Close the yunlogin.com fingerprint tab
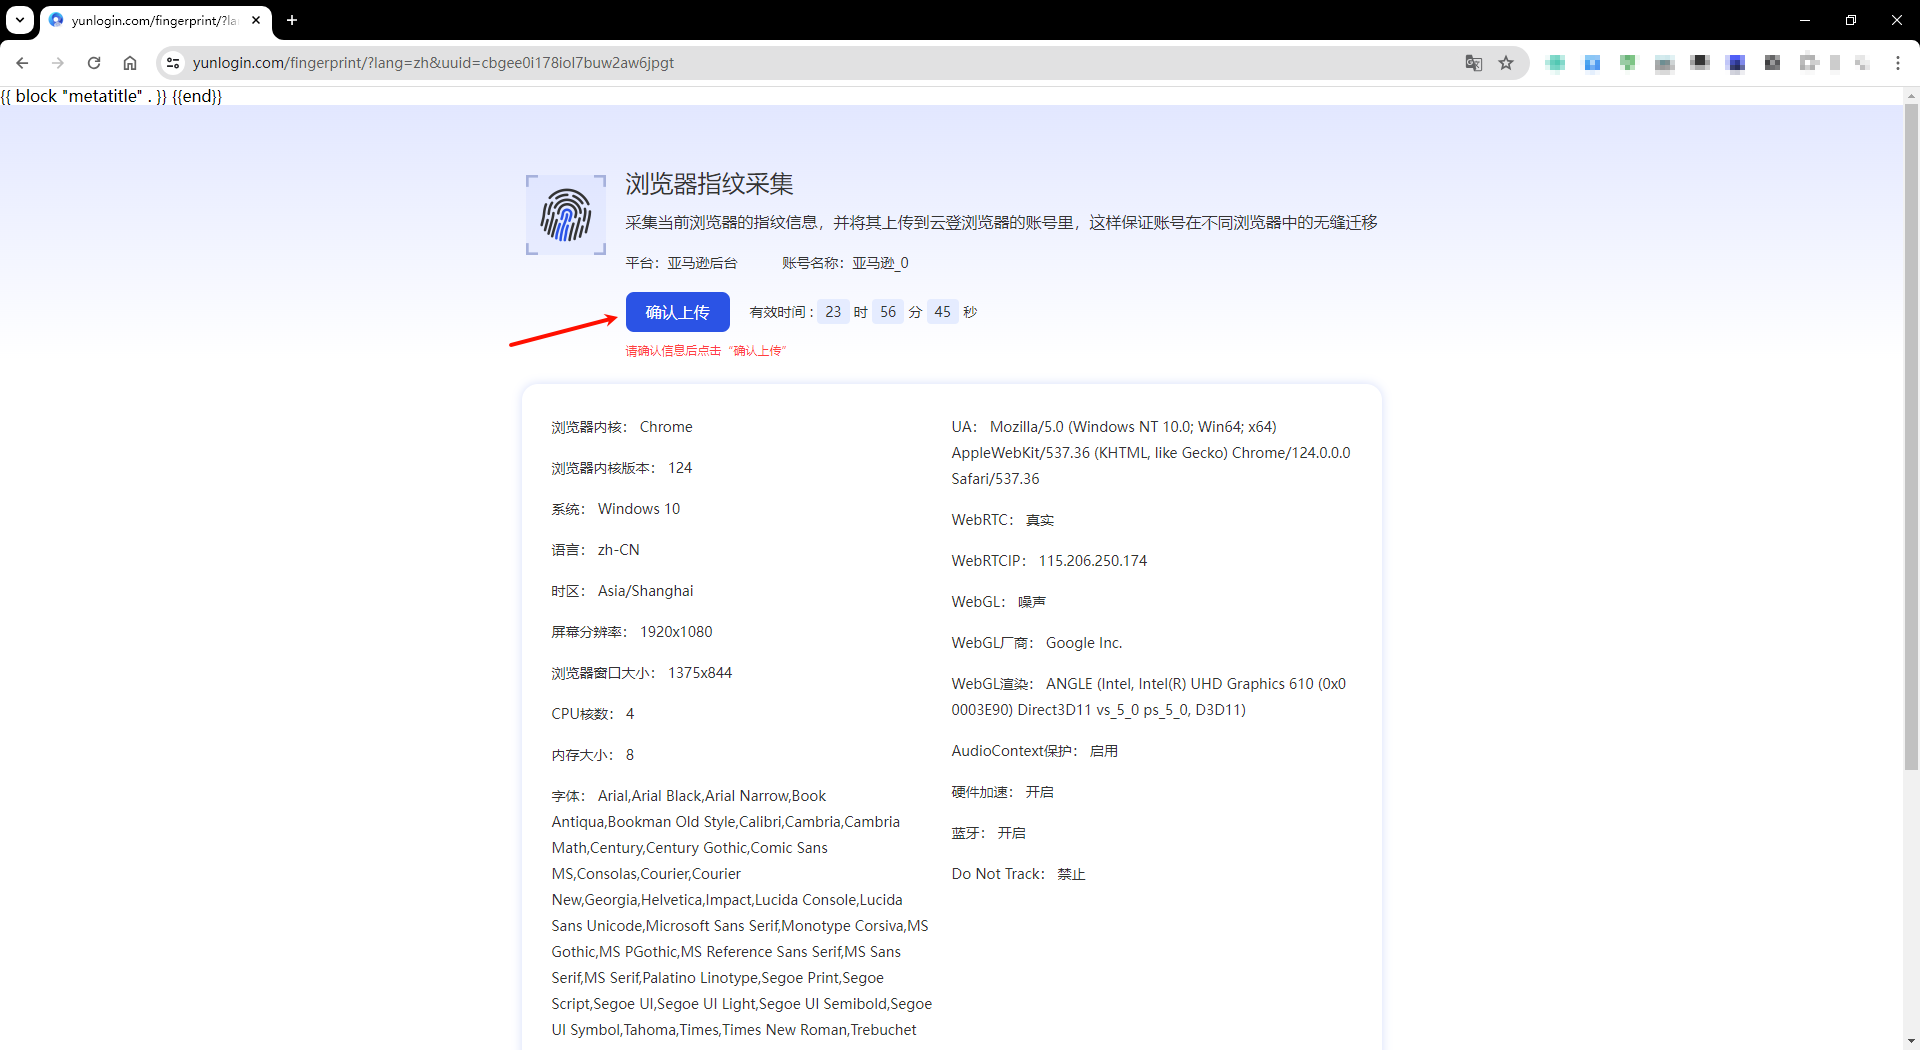Viewport: 1920px width, 1050px height. pyautogui.click(x=256, y=20)
